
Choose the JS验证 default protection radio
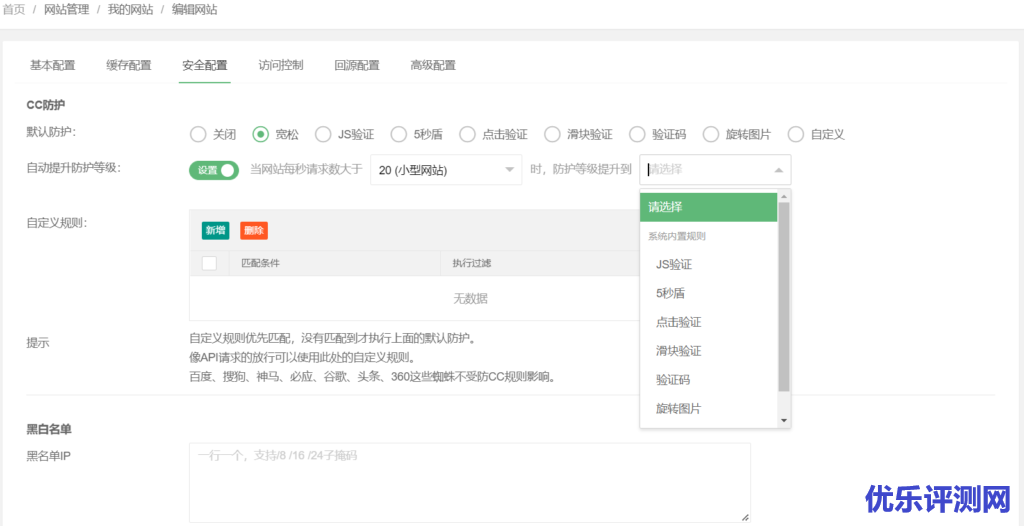pyautogui.click(x=323, y=134)
